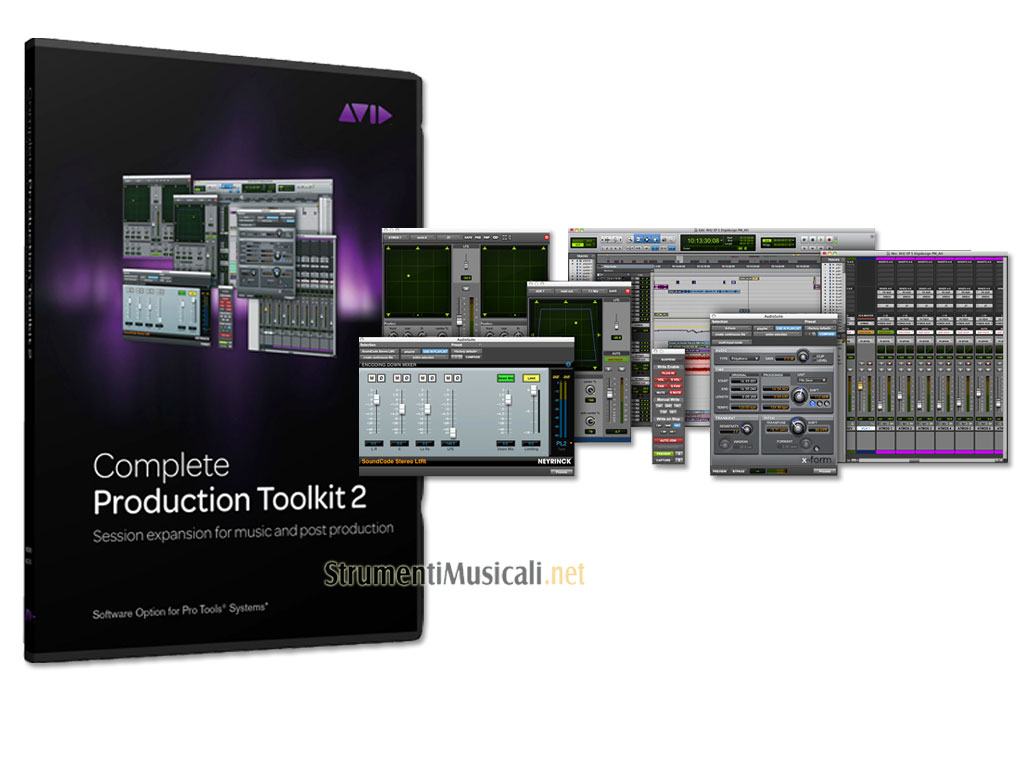The width and height of the screenshot is (1024, 768).
Task: Click the Avid logo on the box
Action: [x=365, y=115]
